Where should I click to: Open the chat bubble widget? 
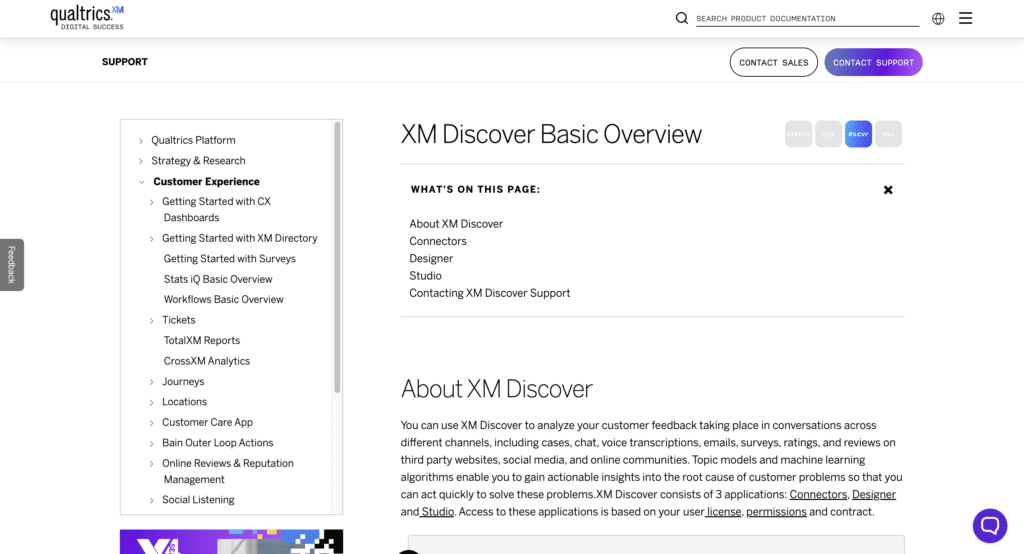pyautogui.click(x=989, y=525)
